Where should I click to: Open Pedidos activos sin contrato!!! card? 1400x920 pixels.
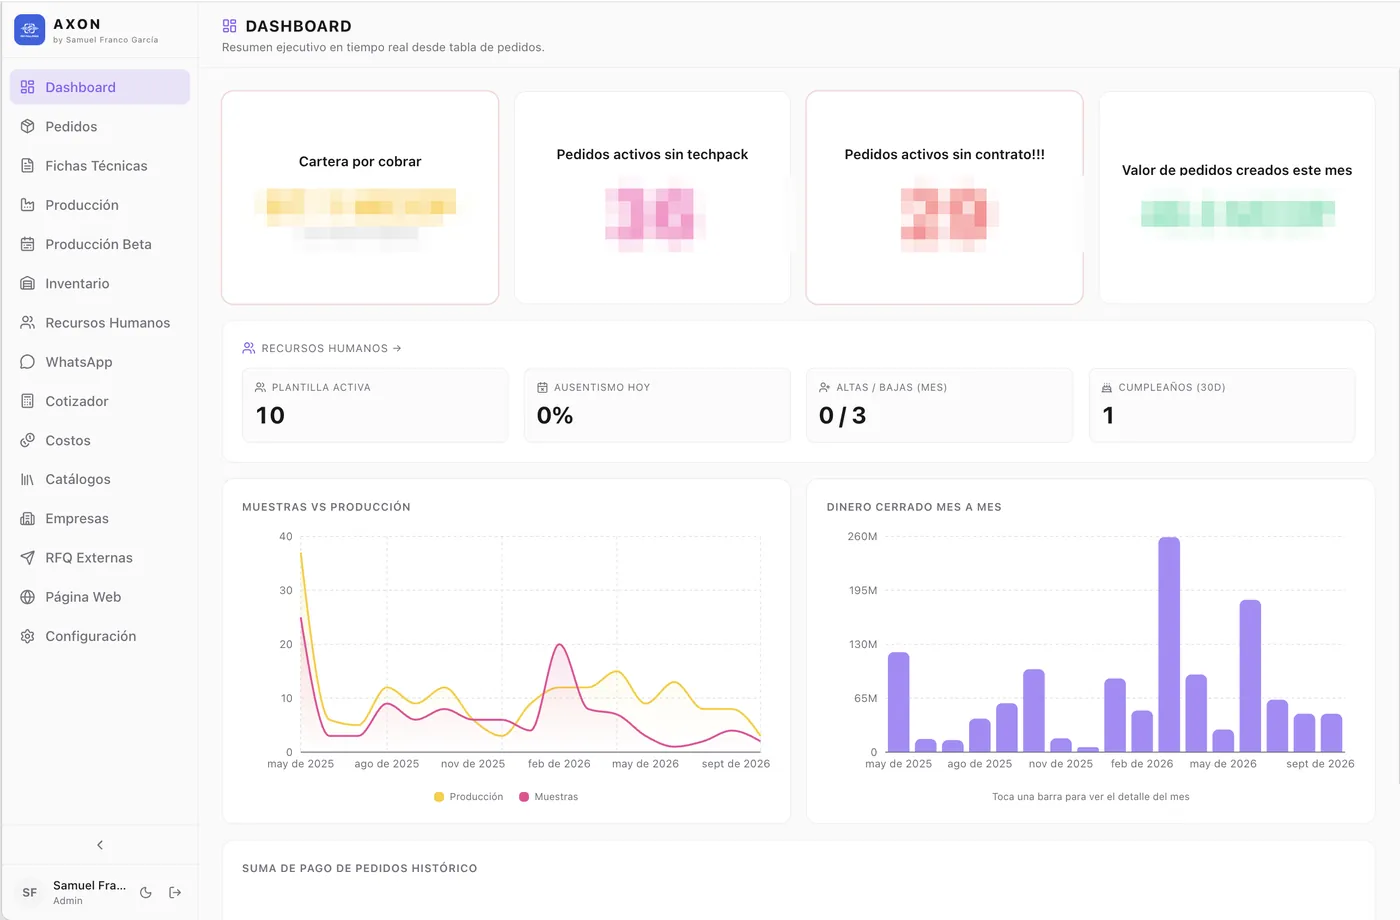[944, 198]
